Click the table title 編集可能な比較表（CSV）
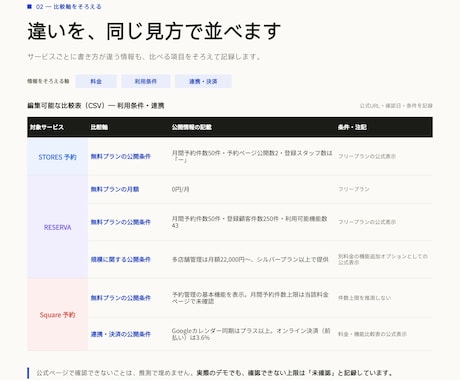The image size is (460, 380). pyautogui.click(x=96, y=106)
